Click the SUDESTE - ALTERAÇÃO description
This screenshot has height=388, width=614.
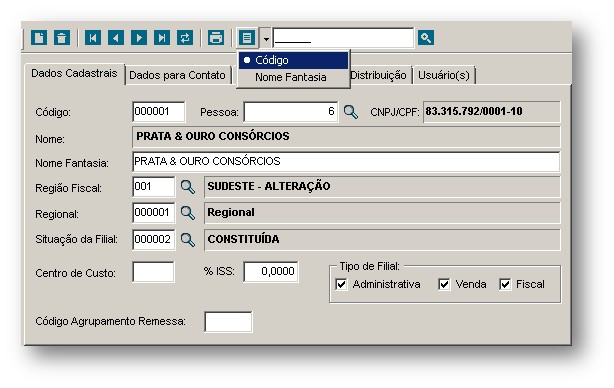269,186
